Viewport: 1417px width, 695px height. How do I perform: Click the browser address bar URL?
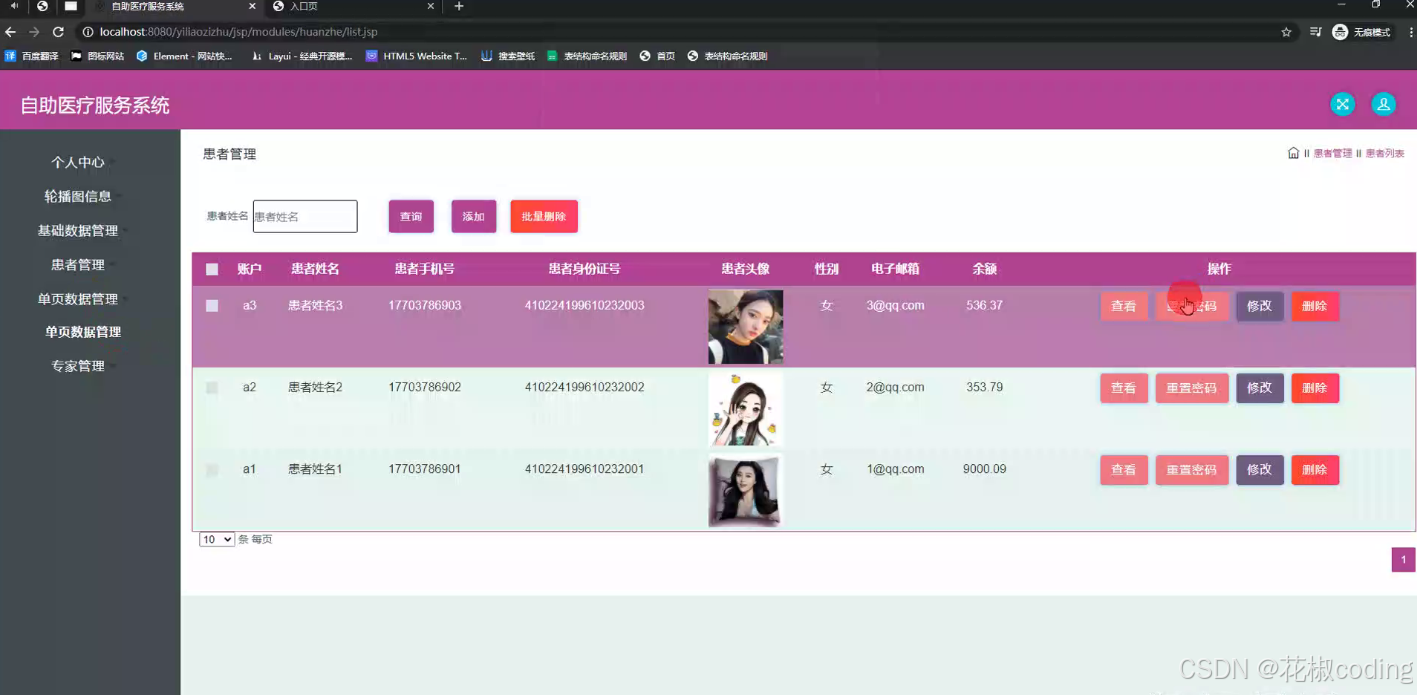pos(238,32)
